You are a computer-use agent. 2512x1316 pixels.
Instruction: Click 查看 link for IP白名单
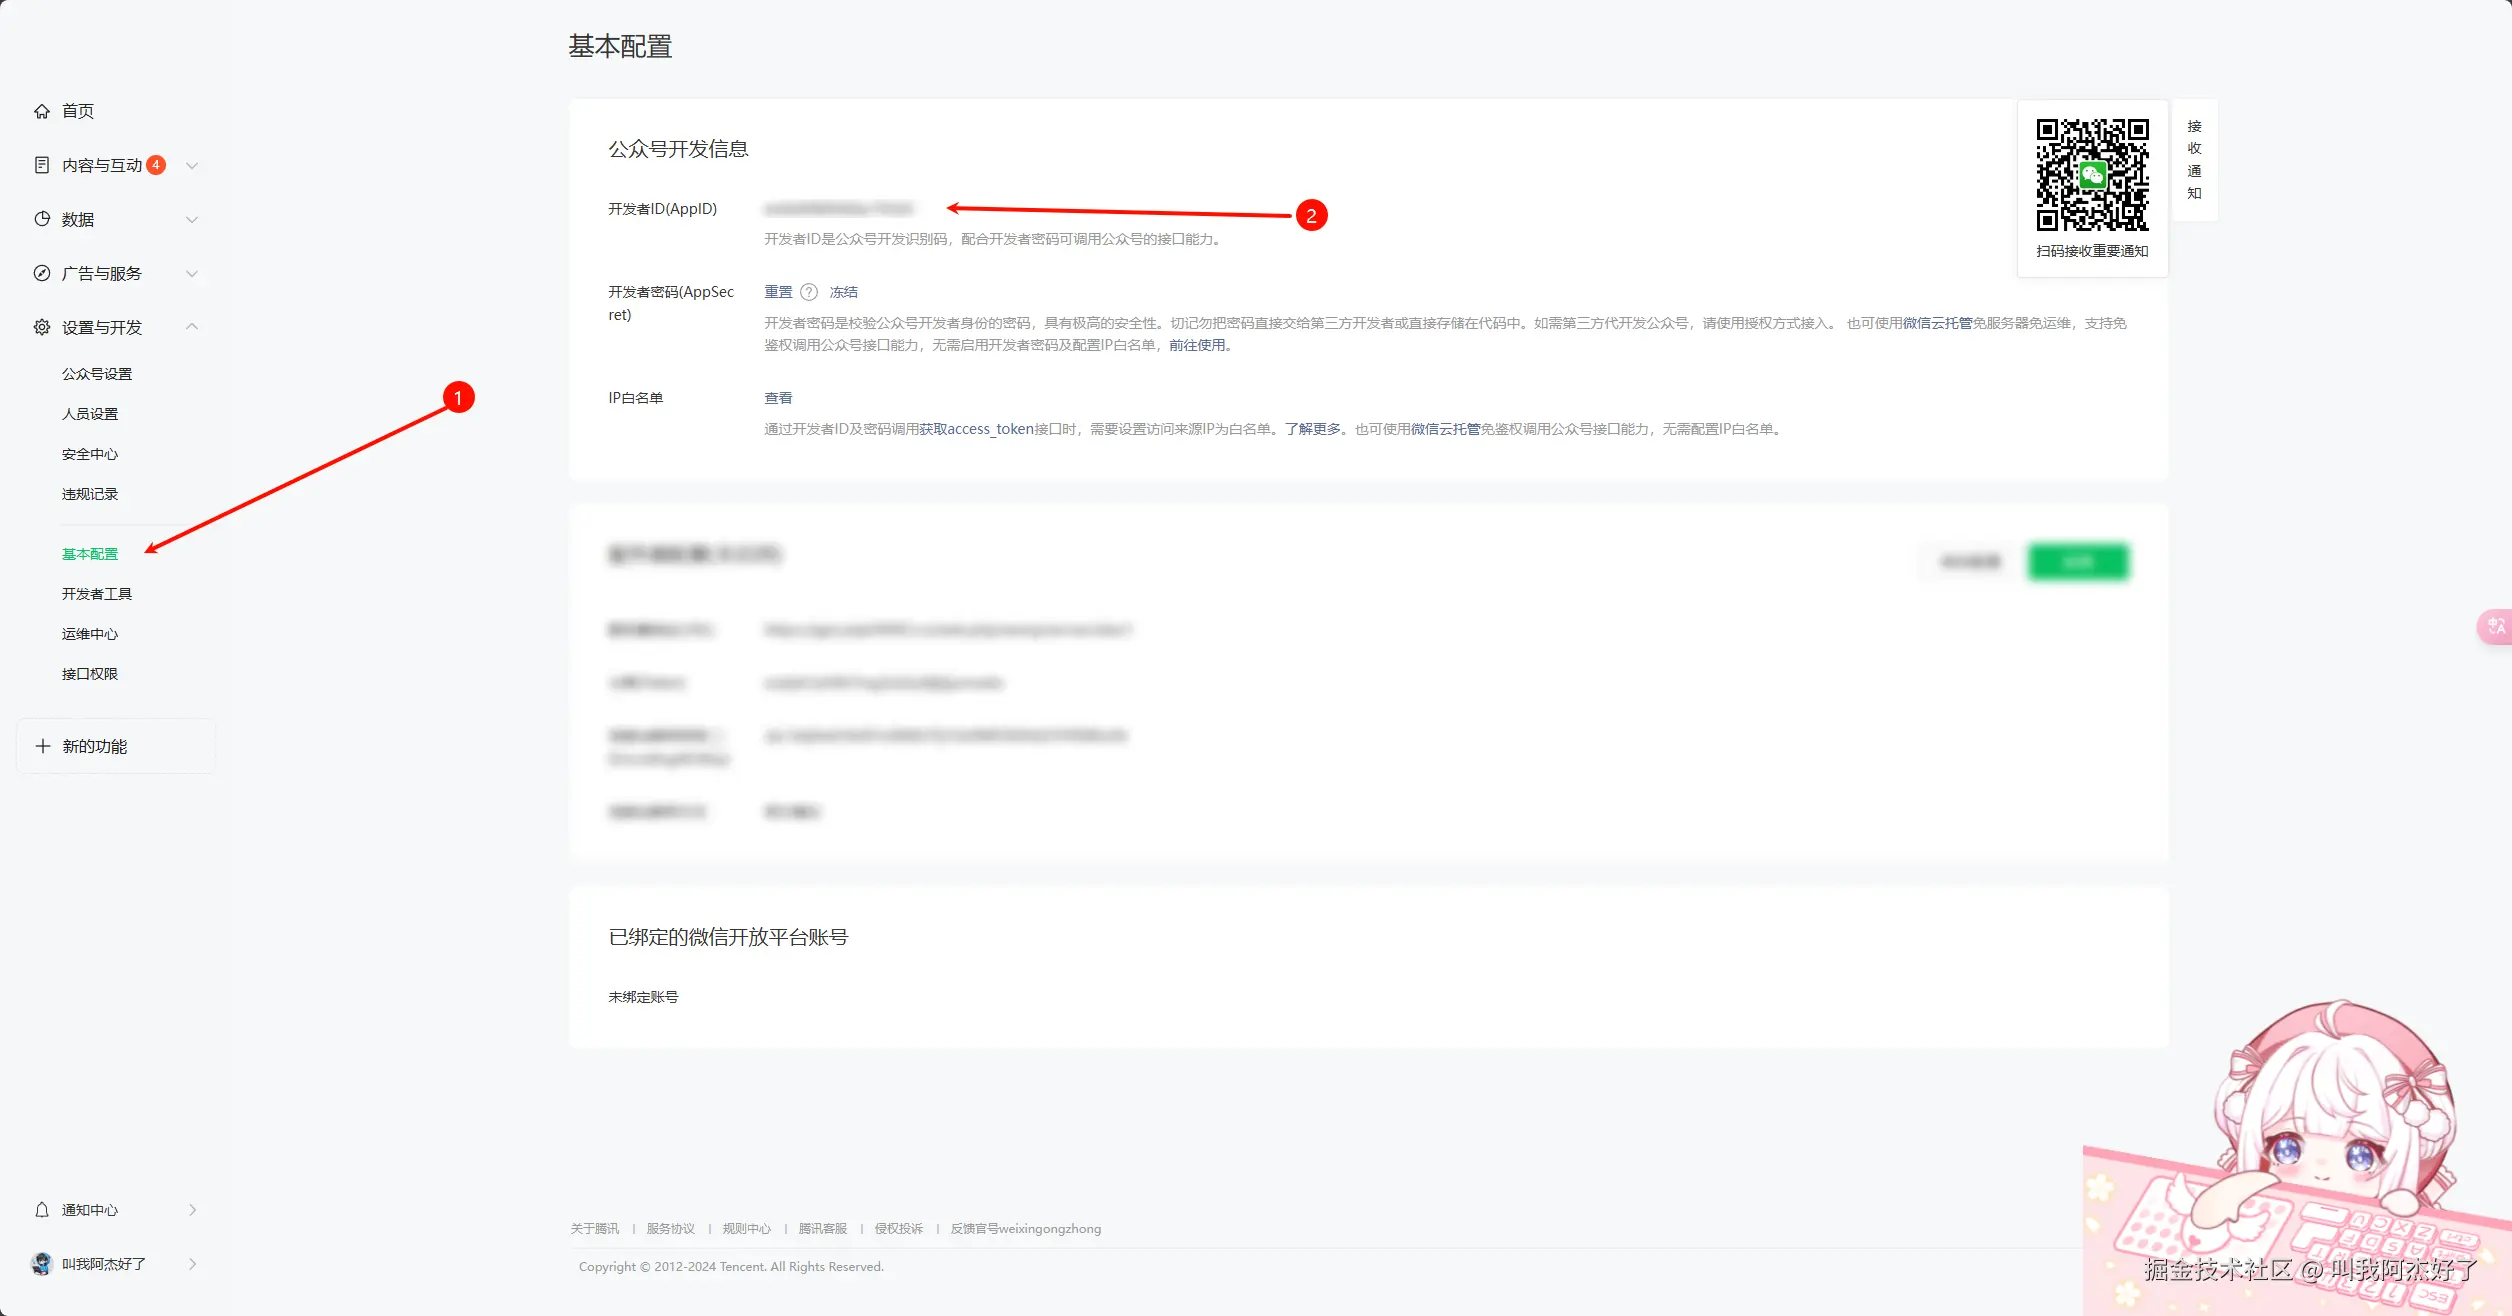tap(778, 398)
